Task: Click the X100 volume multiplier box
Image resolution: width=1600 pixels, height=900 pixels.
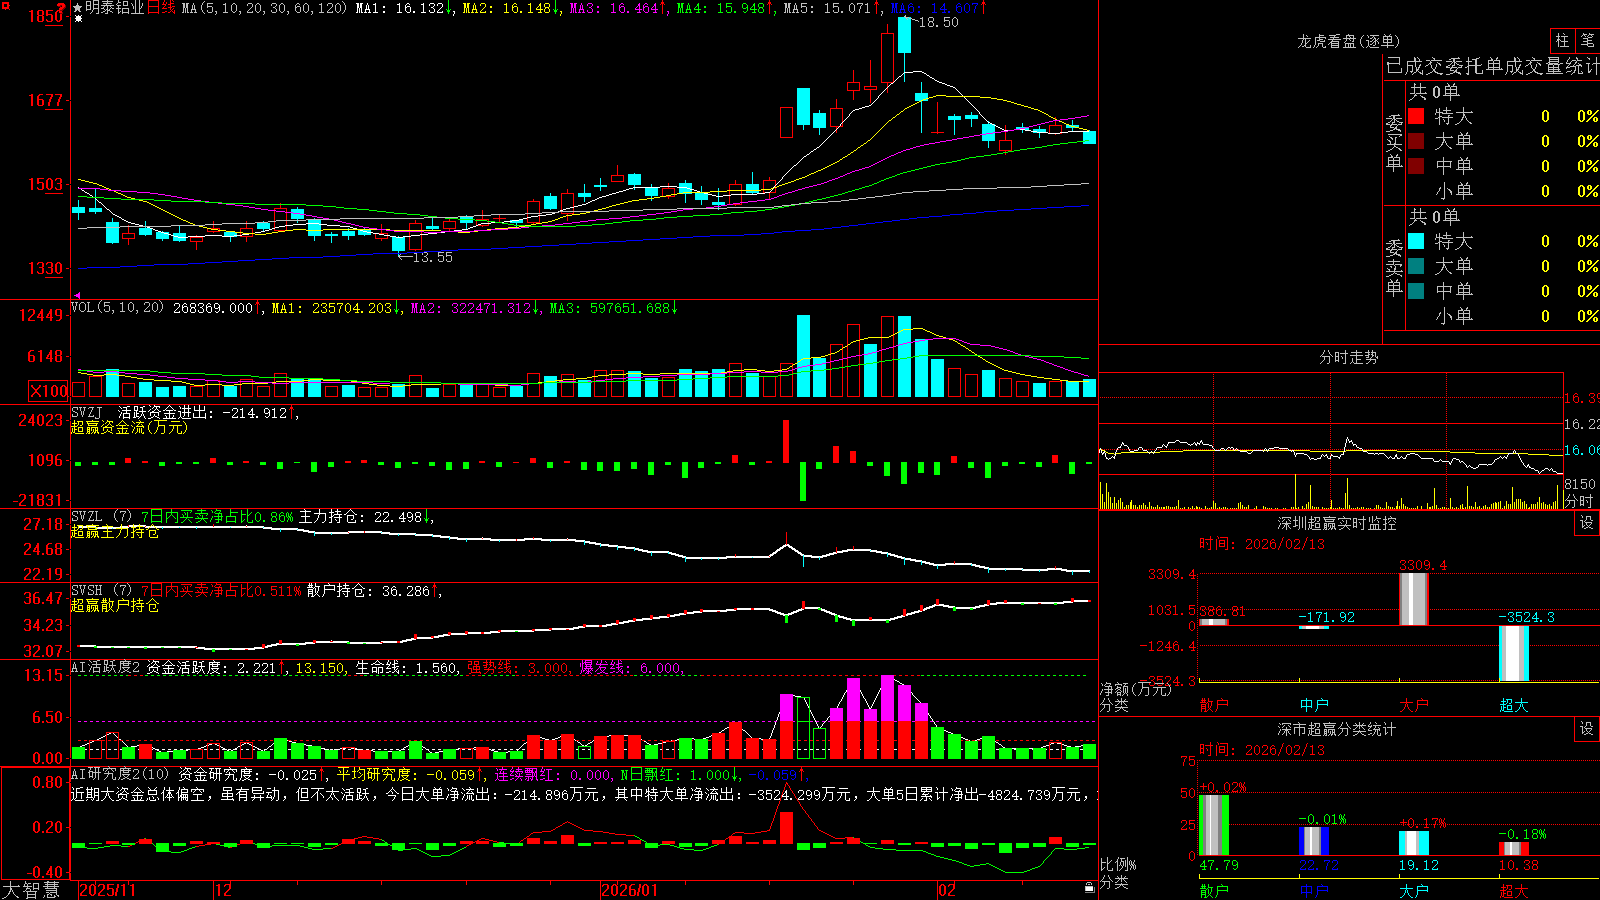Action: 49,391
